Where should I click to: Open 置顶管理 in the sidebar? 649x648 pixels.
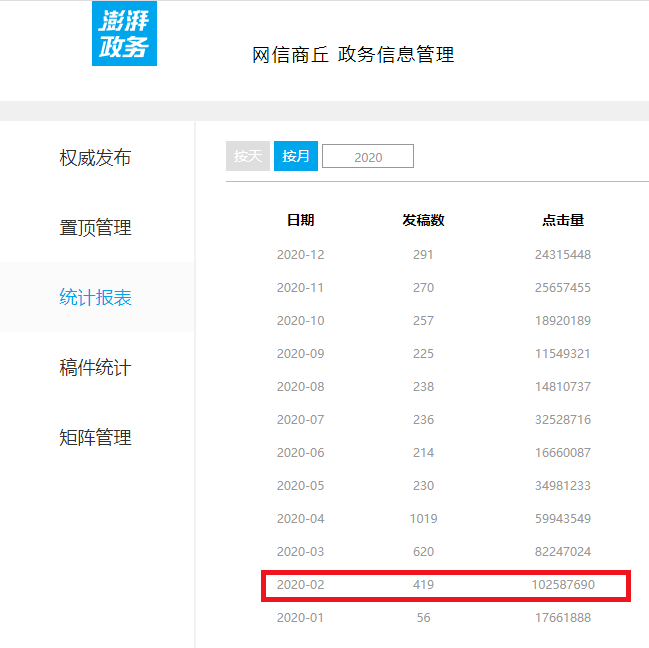pyautogui.click(x=95, y=228)
